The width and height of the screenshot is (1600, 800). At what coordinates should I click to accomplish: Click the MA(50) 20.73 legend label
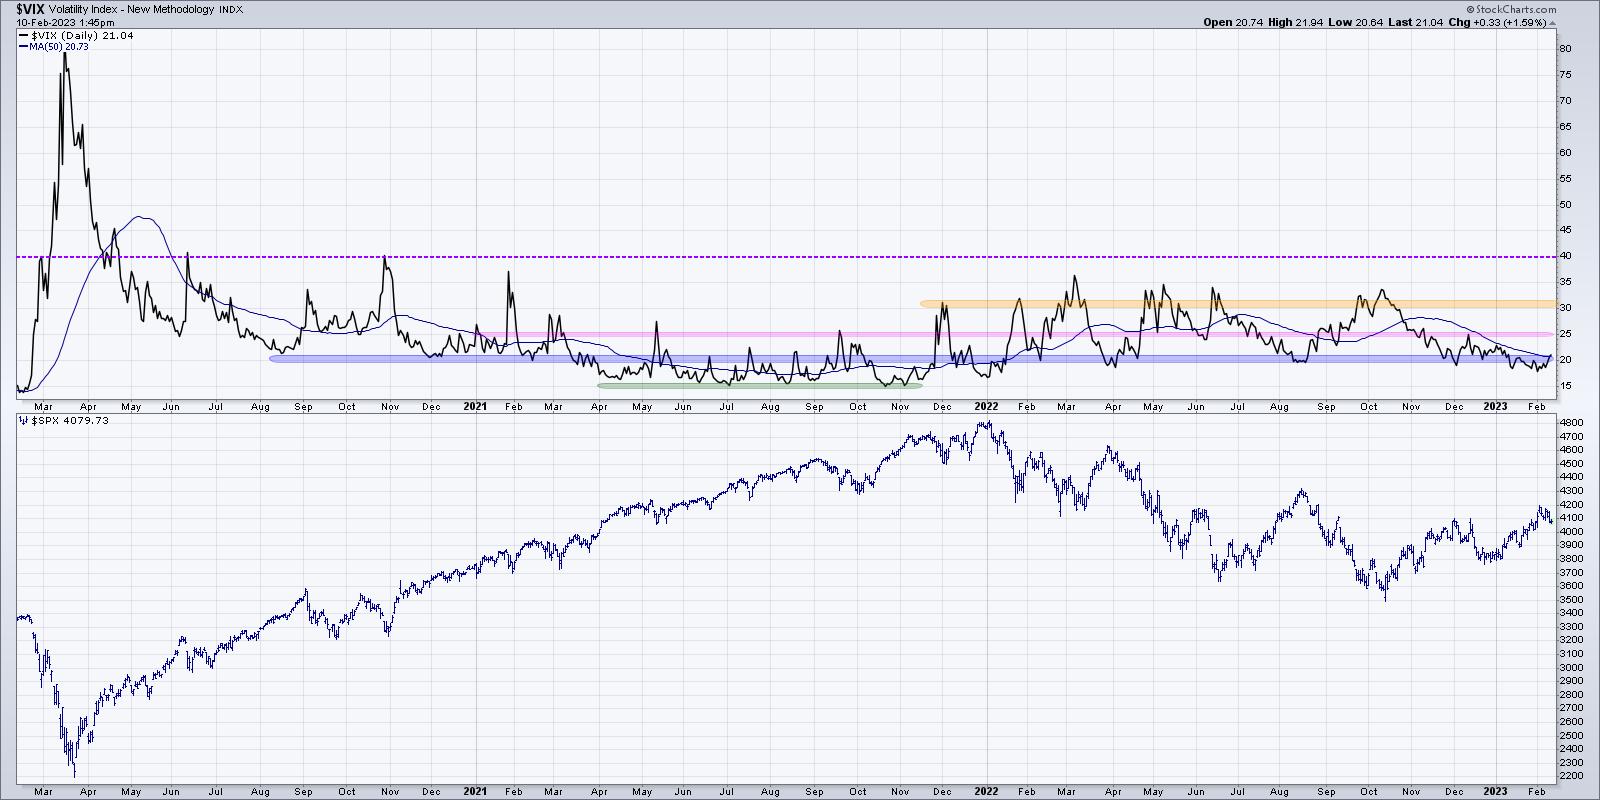[x=60, y=46]
